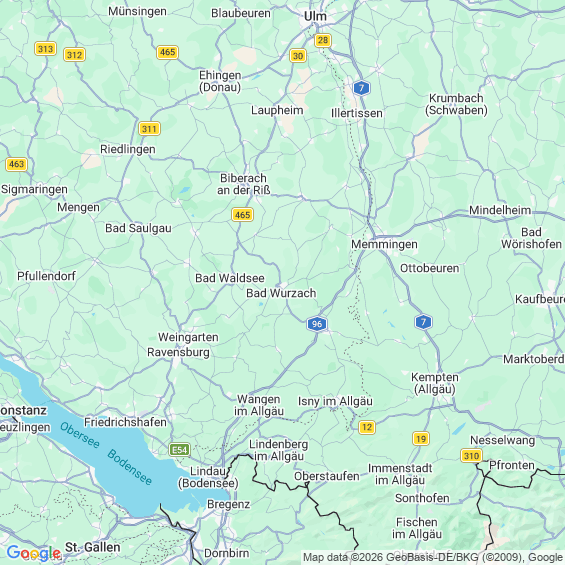
Task: Click the 310 road shield near Pfronten
Action: [471, 456]
